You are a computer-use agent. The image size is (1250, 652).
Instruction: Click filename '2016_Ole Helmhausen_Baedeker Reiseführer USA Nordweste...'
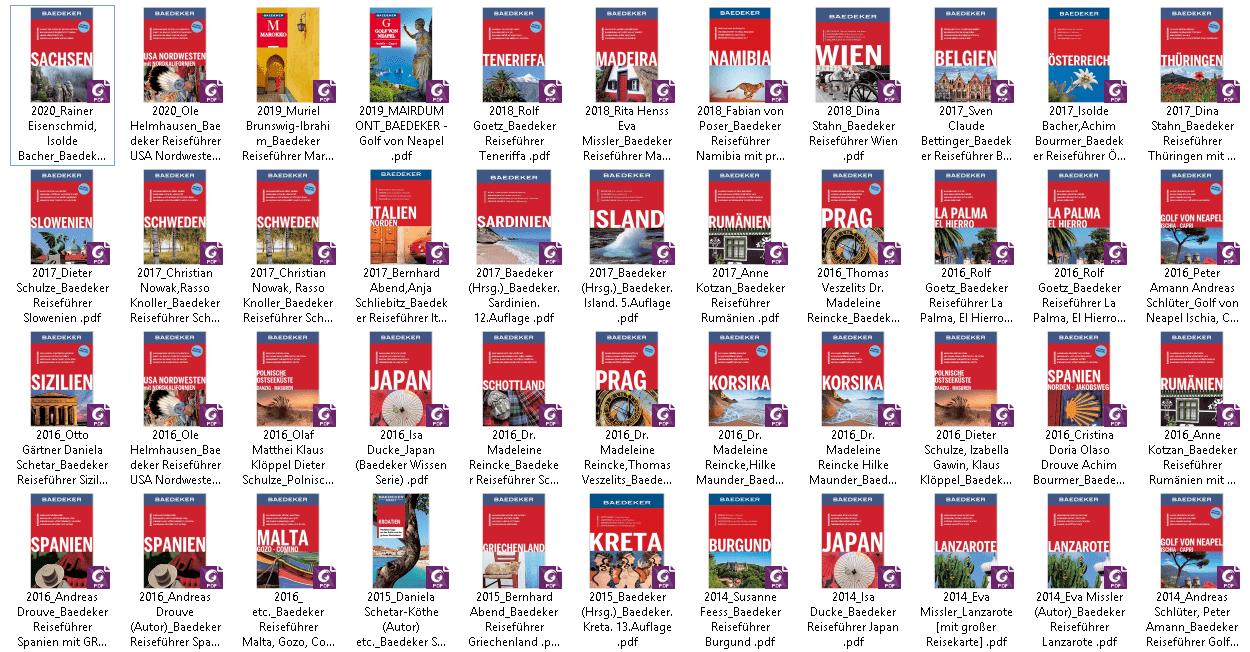(176, 457)
